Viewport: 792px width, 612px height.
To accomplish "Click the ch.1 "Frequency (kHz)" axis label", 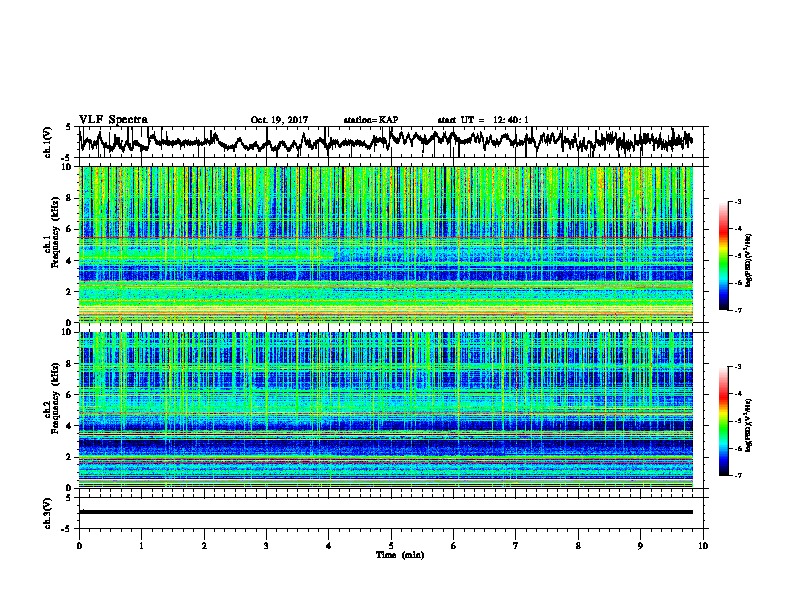I will pyautogui.click(x=56, y=234).
